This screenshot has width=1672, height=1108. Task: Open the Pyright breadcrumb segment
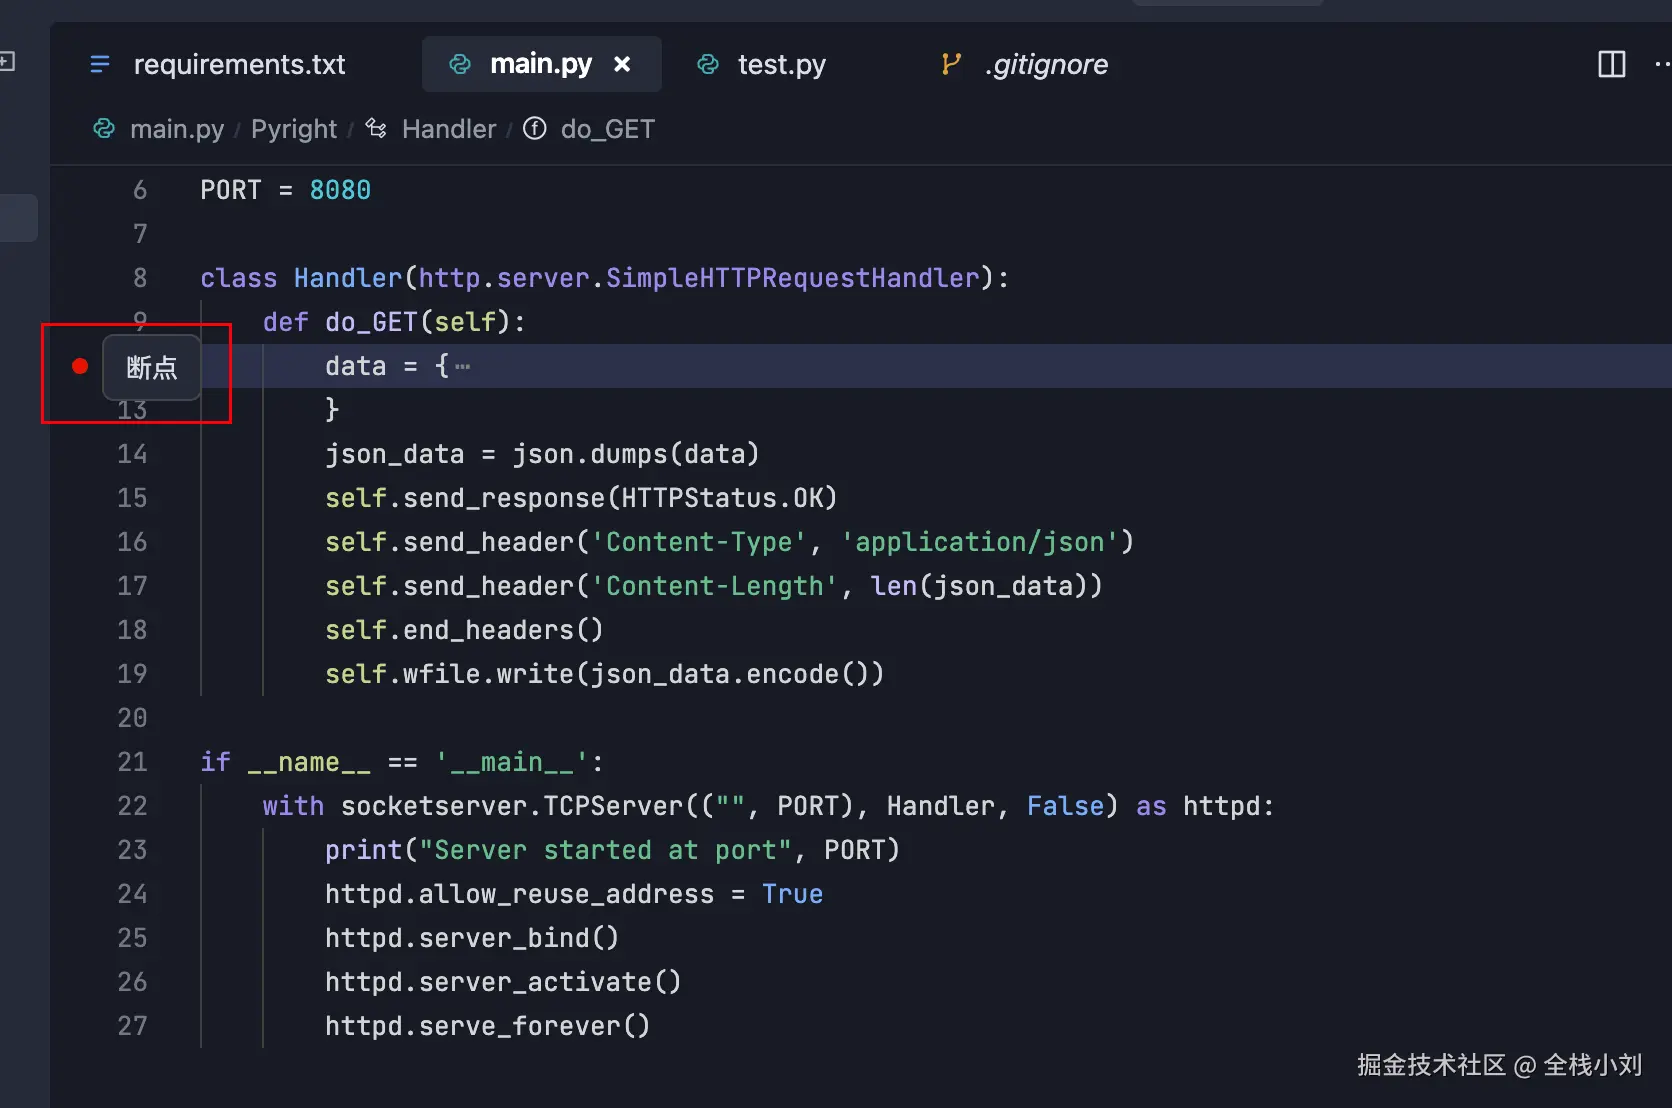click(294, 129)
